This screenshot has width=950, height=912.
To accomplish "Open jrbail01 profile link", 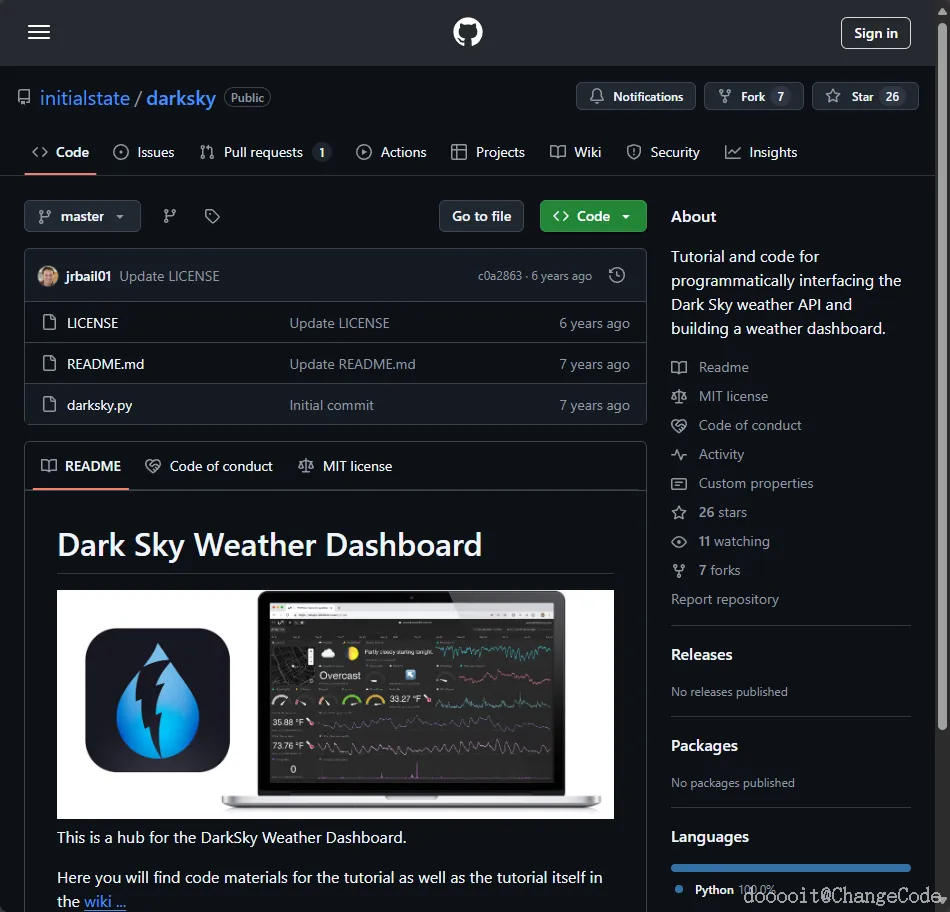I will (x=88, y=276).
